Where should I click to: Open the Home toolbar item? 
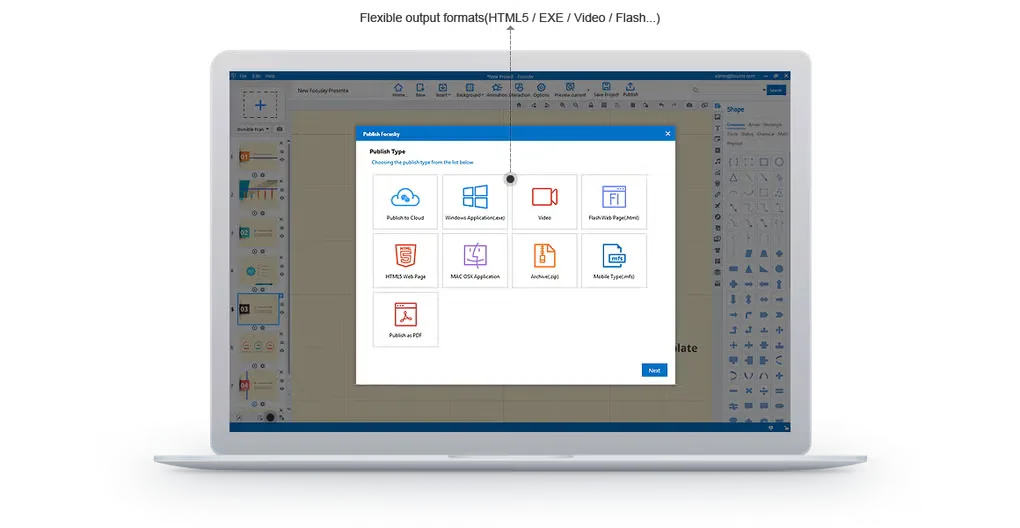[398, 90]
